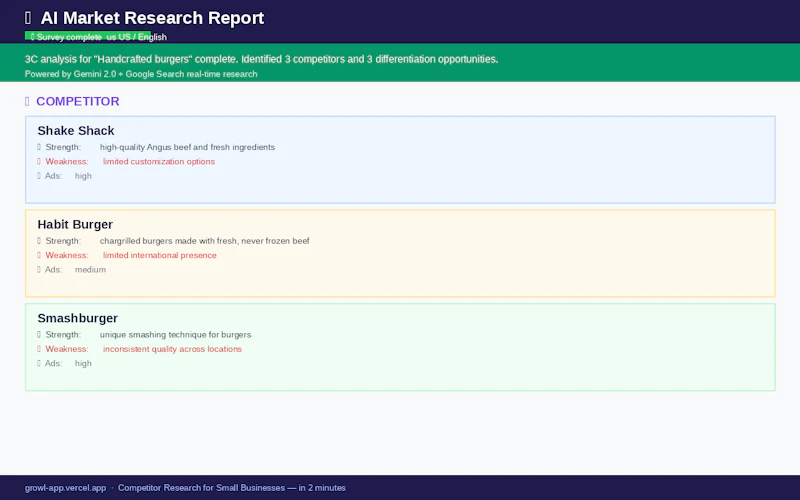Click the Shake Shack competitor name
Viewport: 800px width, 500px height.
point(76,131)
